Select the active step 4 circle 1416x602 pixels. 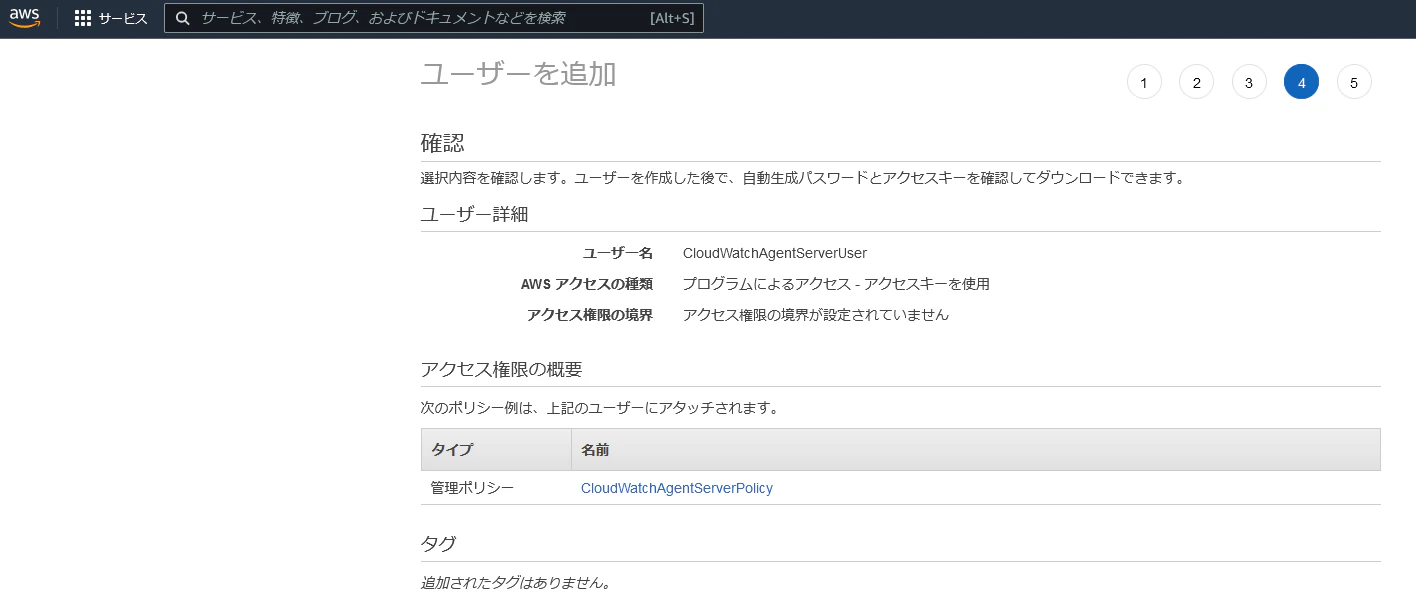click(x=1301, y=82)
